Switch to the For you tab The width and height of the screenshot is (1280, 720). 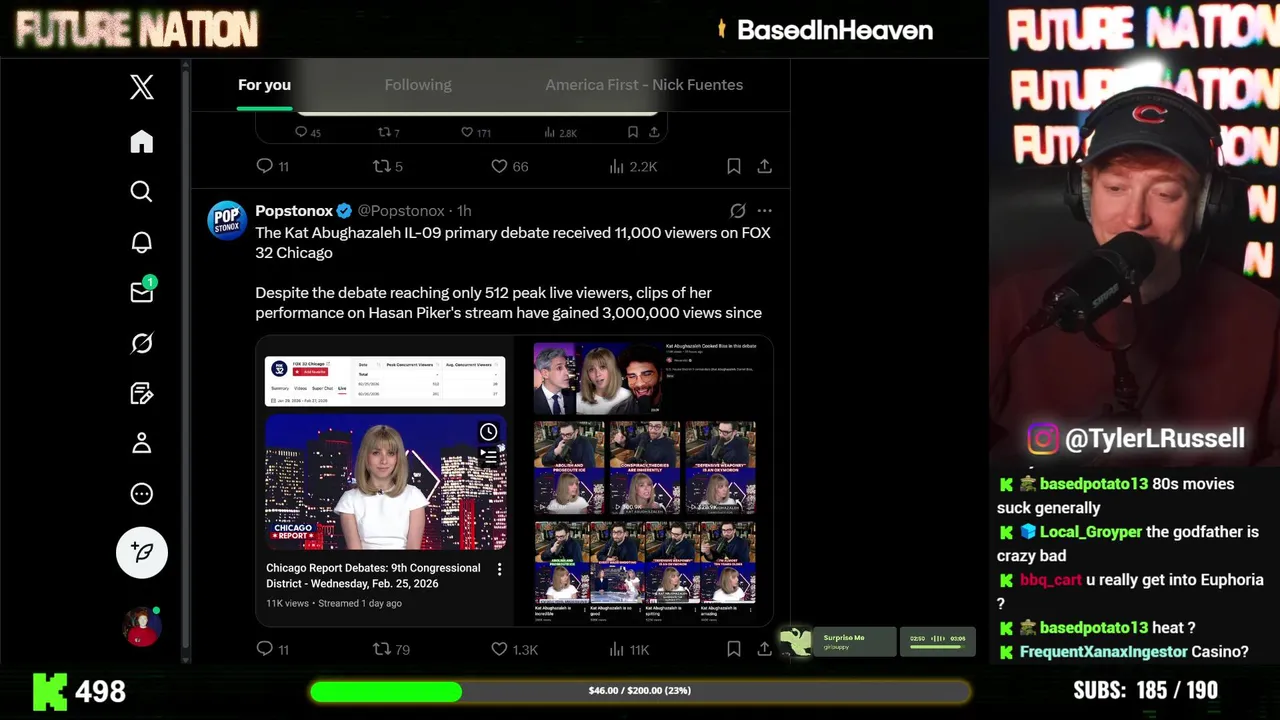point(264,85)
